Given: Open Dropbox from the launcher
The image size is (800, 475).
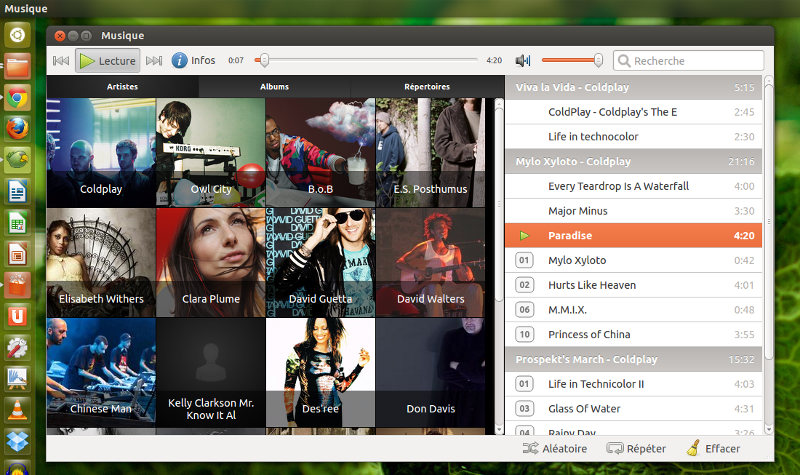Looking at the screenshot, I should [17, 441].
